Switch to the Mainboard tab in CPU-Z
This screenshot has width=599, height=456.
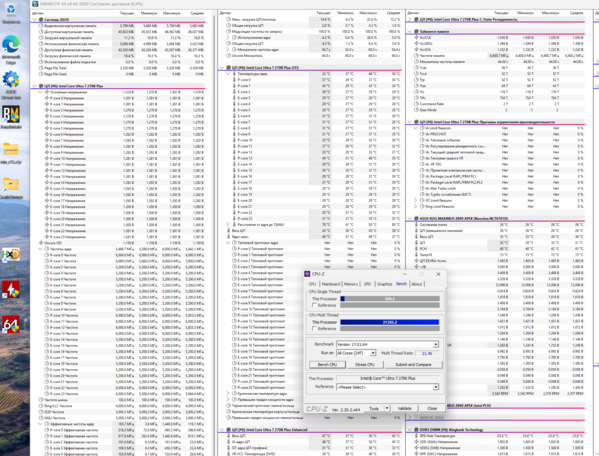330,284
